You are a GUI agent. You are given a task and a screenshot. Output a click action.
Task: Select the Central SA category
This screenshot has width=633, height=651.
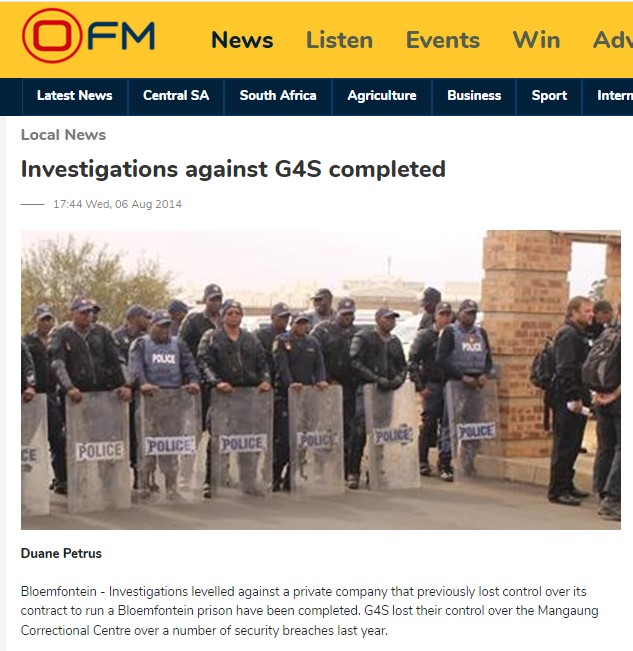click(176, 96)
